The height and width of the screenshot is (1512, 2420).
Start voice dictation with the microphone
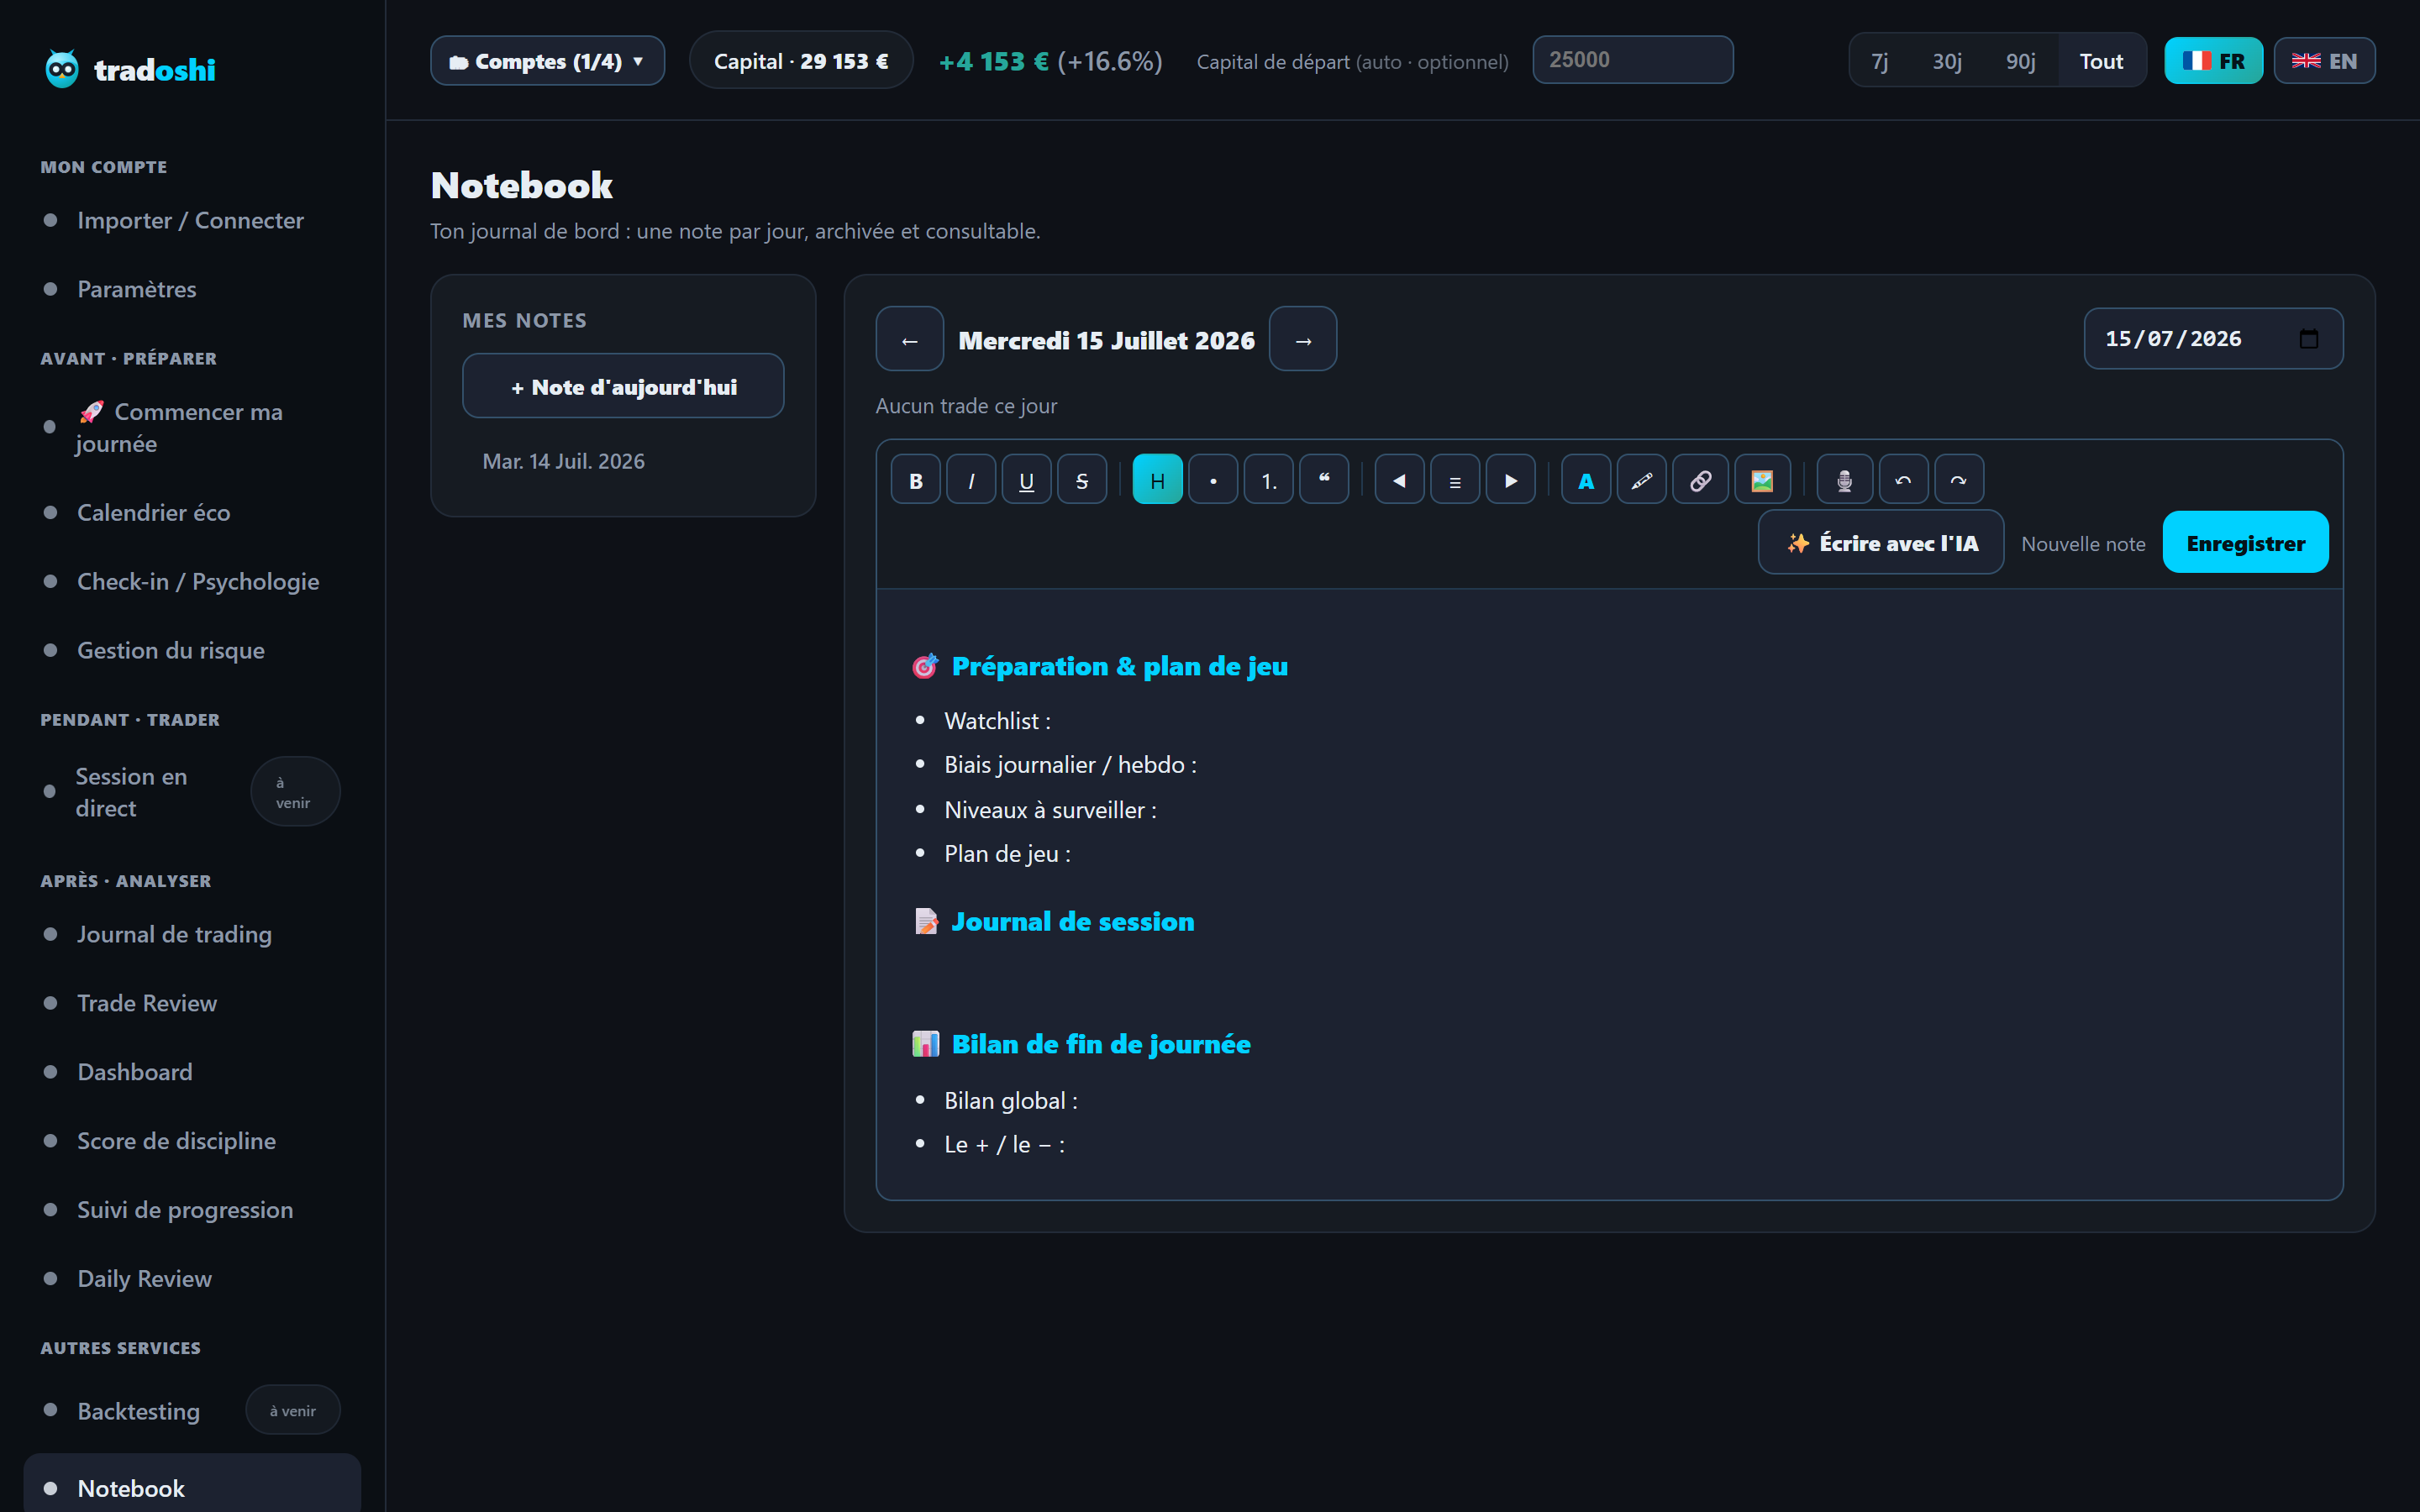coord(1845,480)
